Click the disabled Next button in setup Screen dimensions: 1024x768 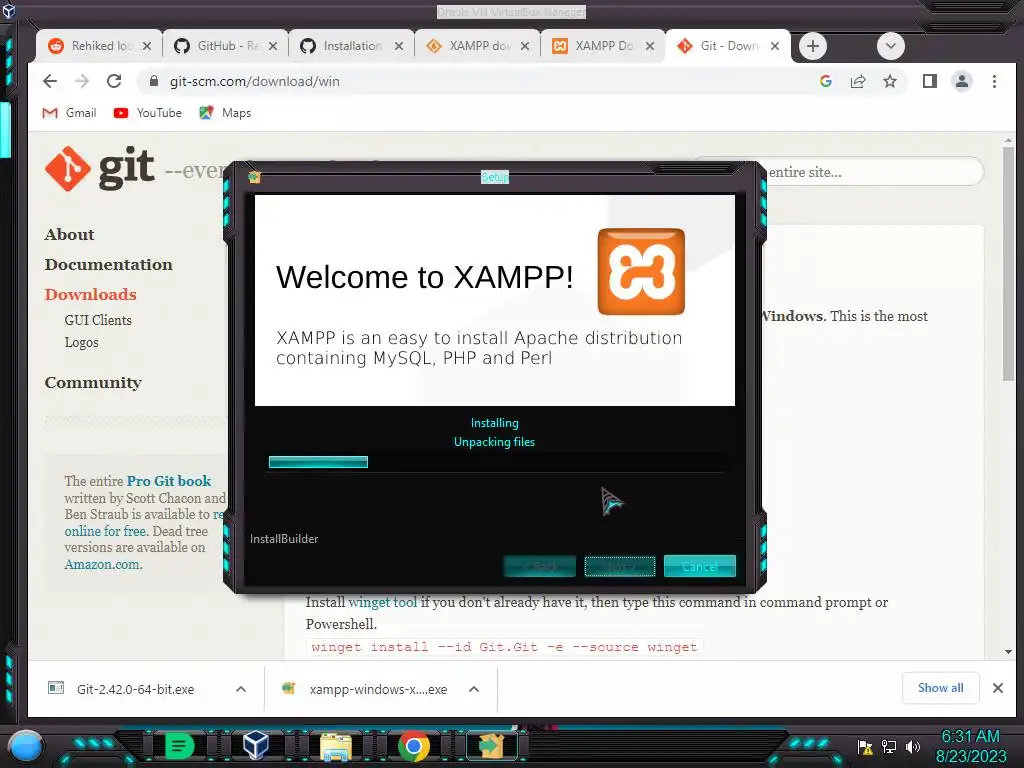click(620, 566)
